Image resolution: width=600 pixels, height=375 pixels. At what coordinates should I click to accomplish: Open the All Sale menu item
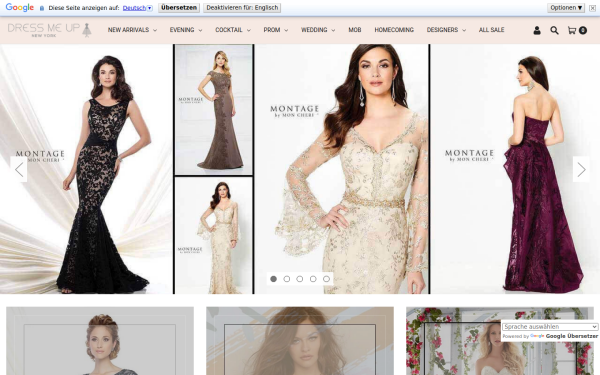(x=491, y=30)
